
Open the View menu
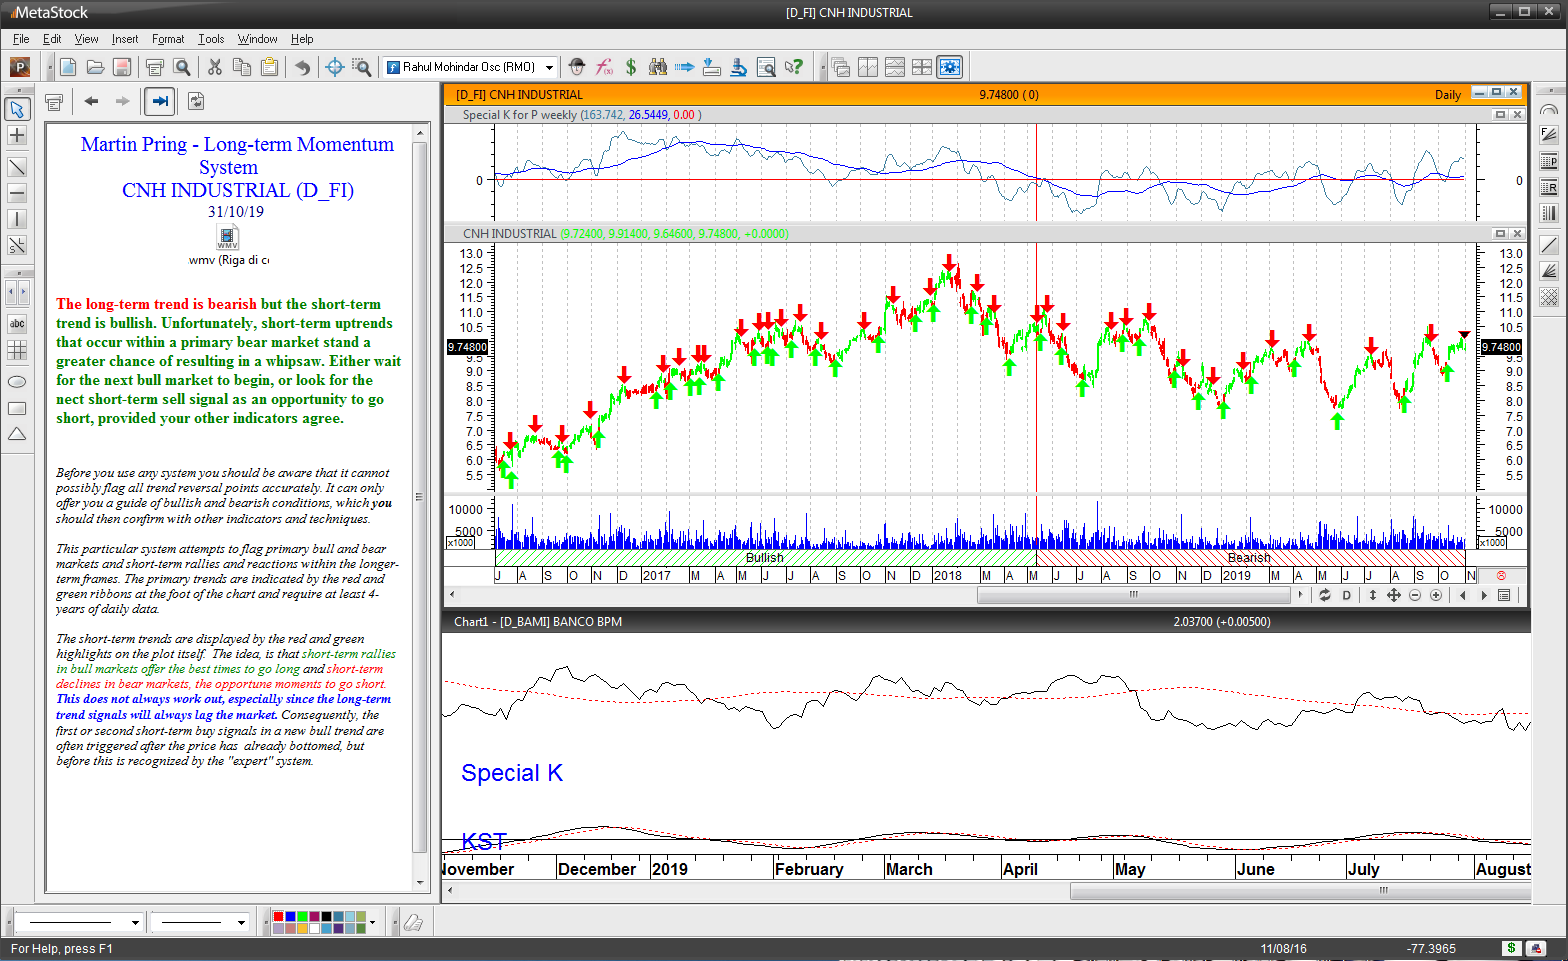87,39
